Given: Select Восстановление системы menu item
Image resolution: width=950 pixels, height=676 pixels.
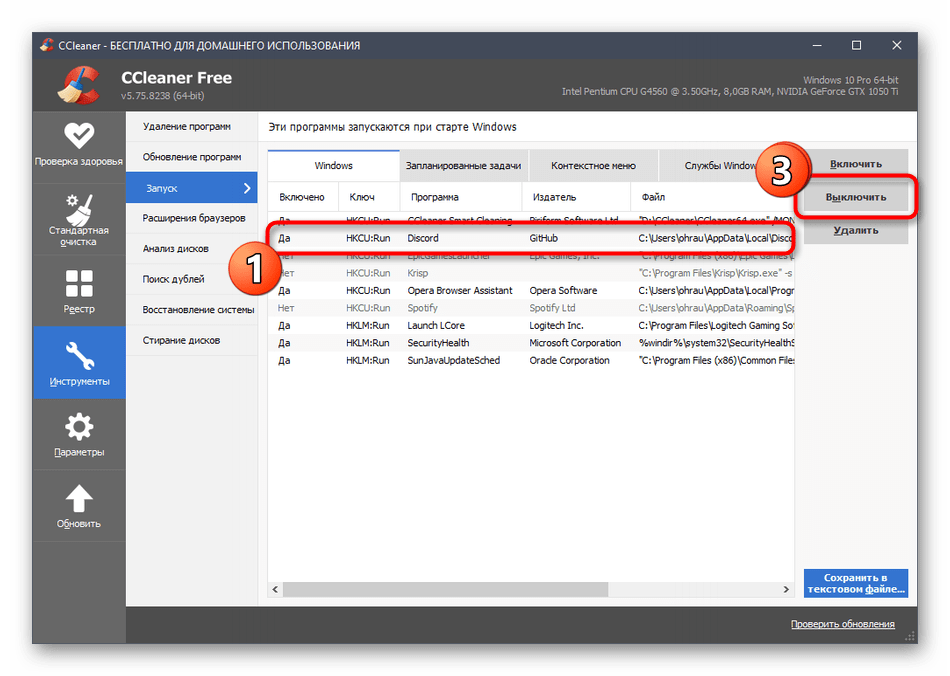Looking at the screenshot, I should [x=191, y=310].
